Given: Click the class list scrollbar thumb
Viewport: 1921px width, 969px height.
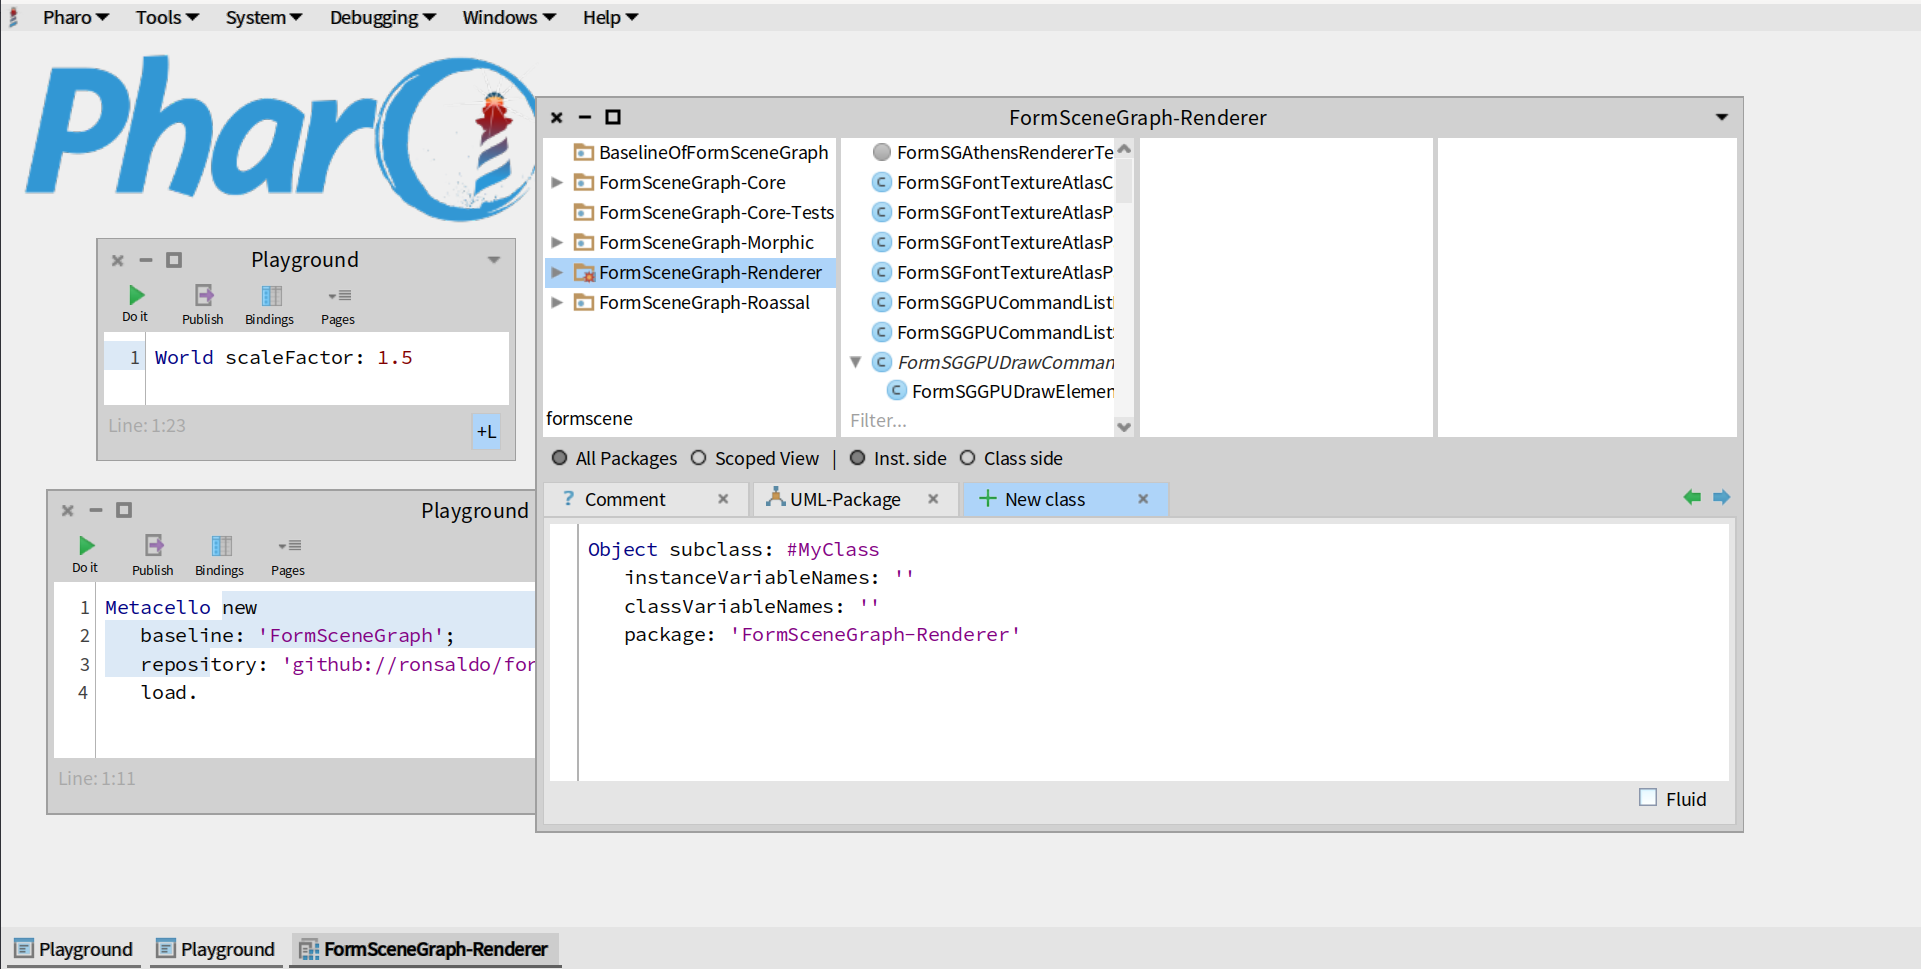Looking at the screenshot, I should [1124, 180].
